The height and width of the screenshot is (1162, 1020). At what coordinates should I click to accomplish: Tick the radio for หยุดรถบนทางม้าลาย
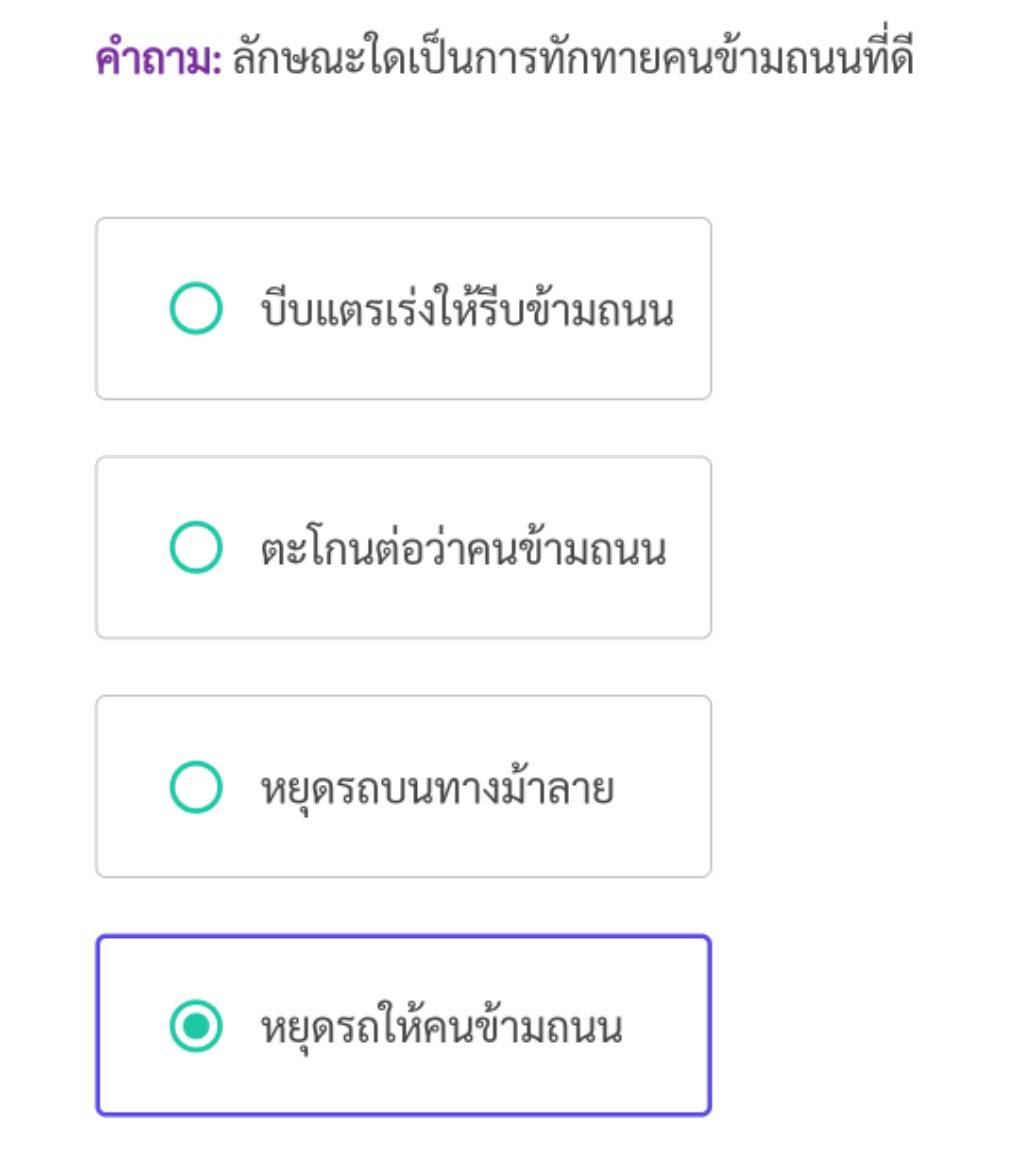point(195,787)
